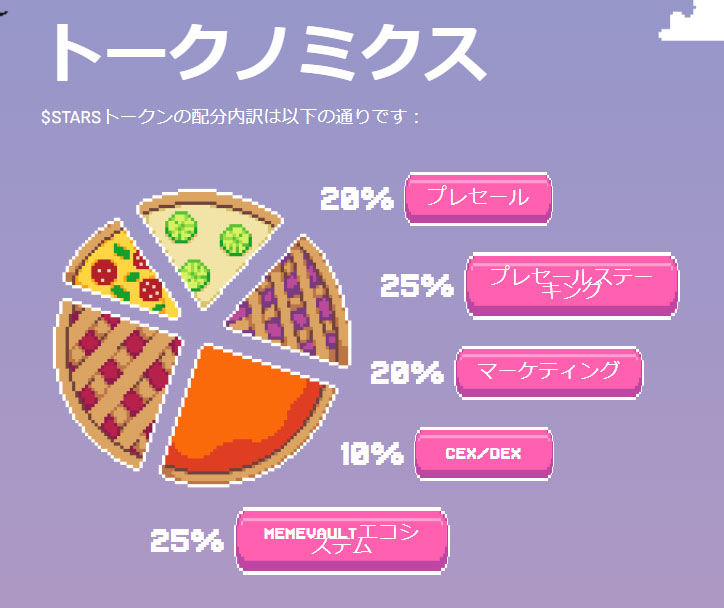
Task: Click the トークノミクス heading
Action: click(x=268, y=52)
